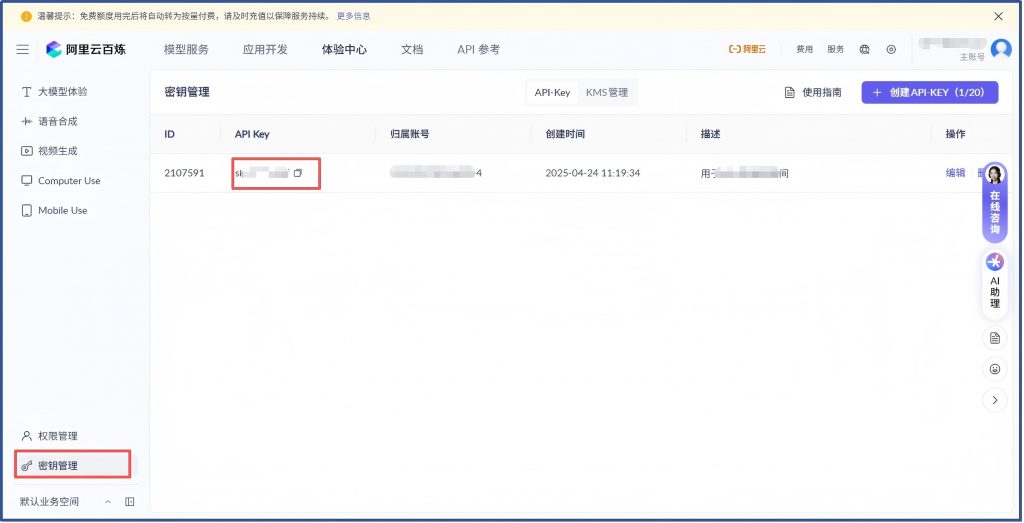Click the document icon in right floating bar
This screenshot has width=1024, height=523.
point(994,338)
